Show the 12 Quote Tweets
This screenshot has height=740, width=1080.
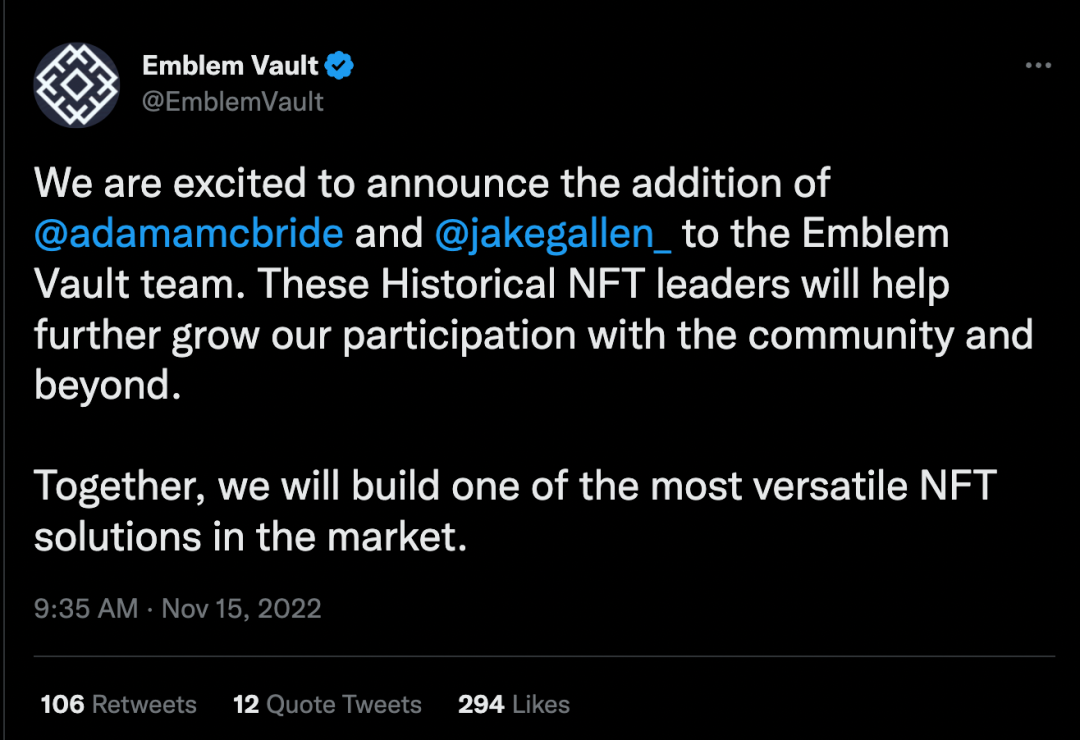(327, 704)
